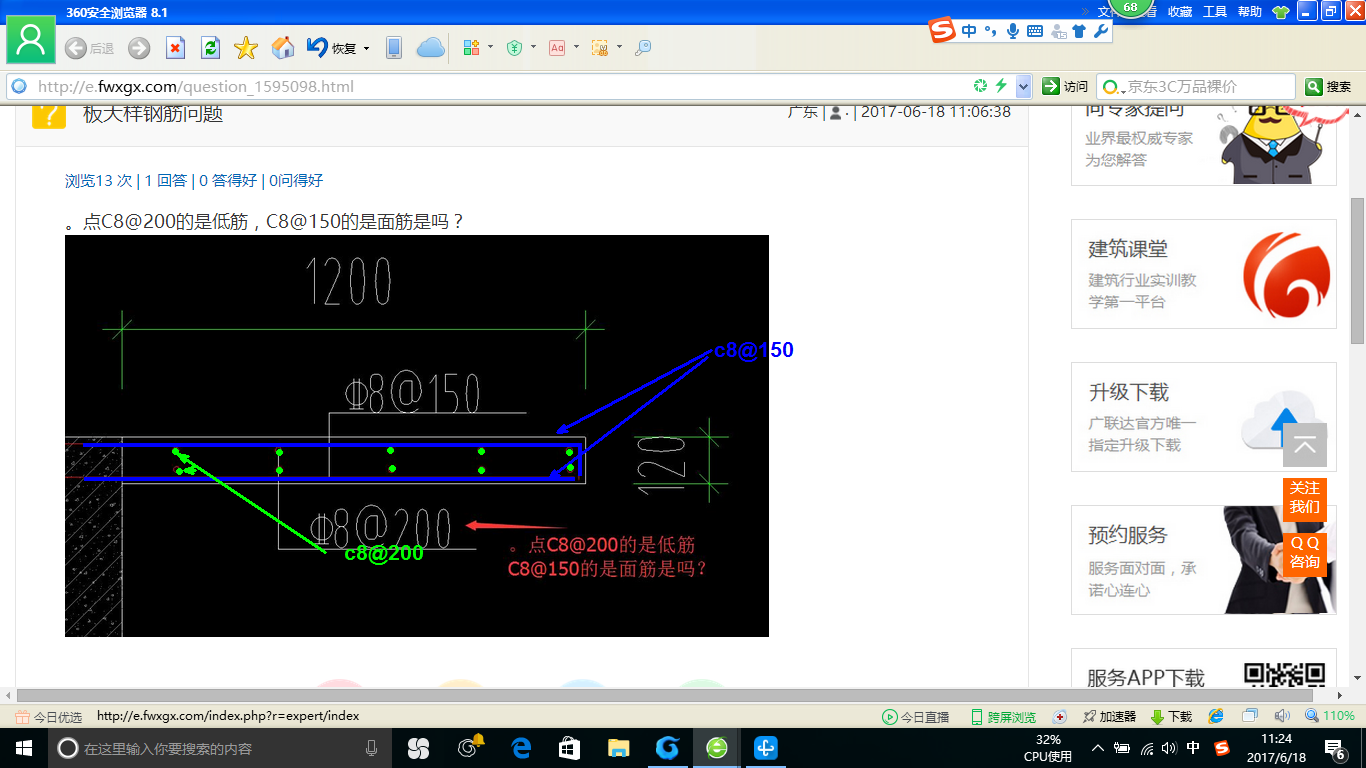Expand the green shield dropdown arrow
This screenshot has width=1366, height=768.
coord(533,47)
